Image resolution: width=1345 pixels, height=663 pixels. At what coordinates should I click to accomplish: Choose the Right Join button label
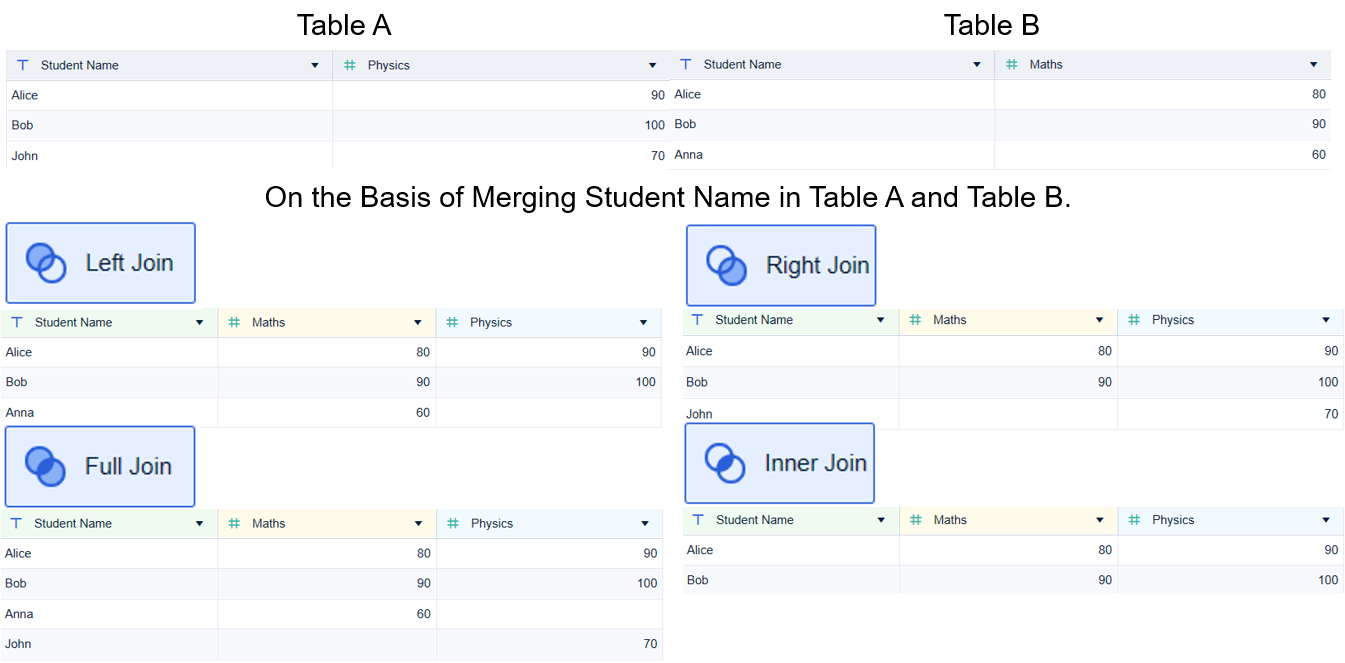coord(817,266)
